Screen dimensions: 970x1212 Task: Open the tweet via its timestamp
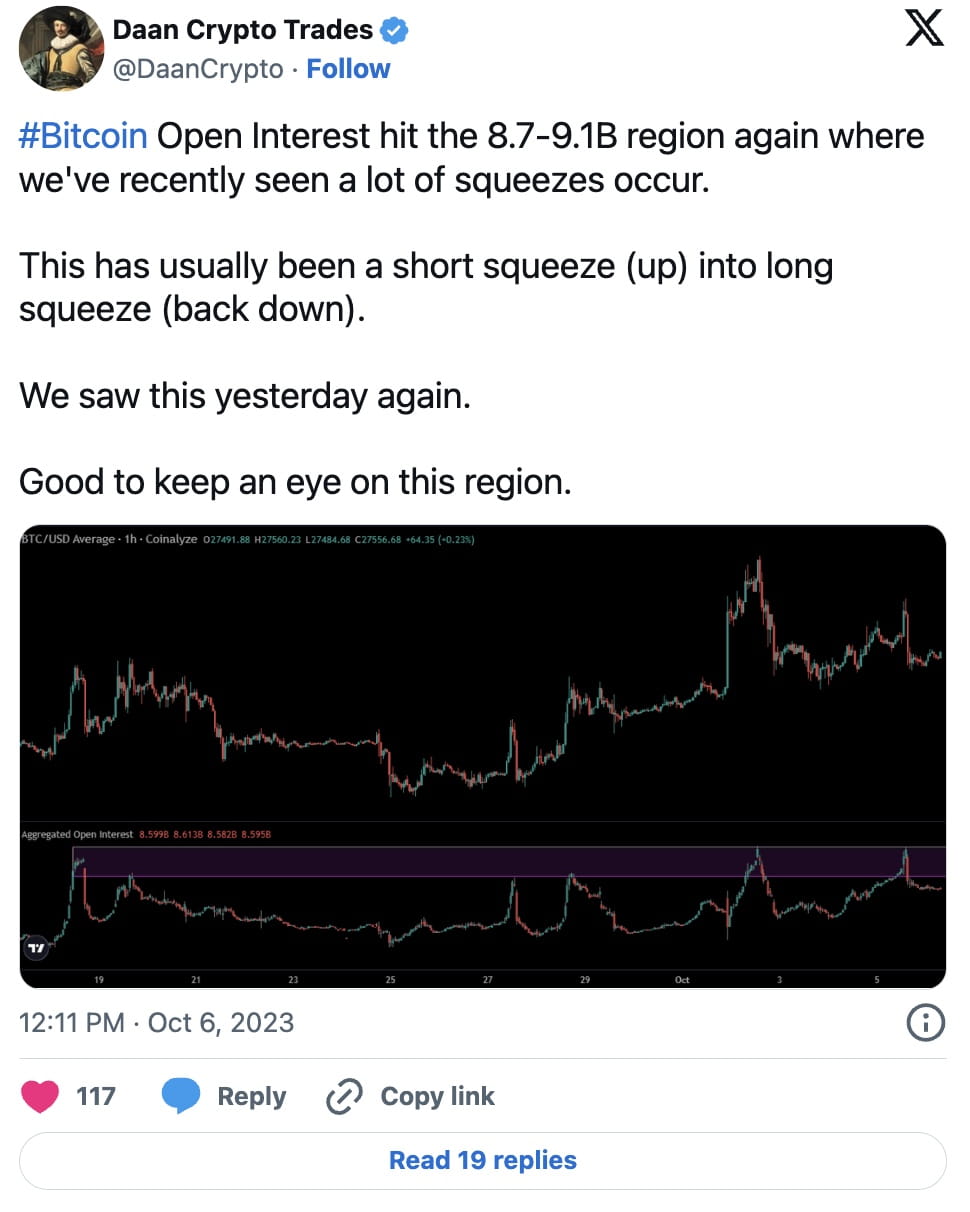155,1023
